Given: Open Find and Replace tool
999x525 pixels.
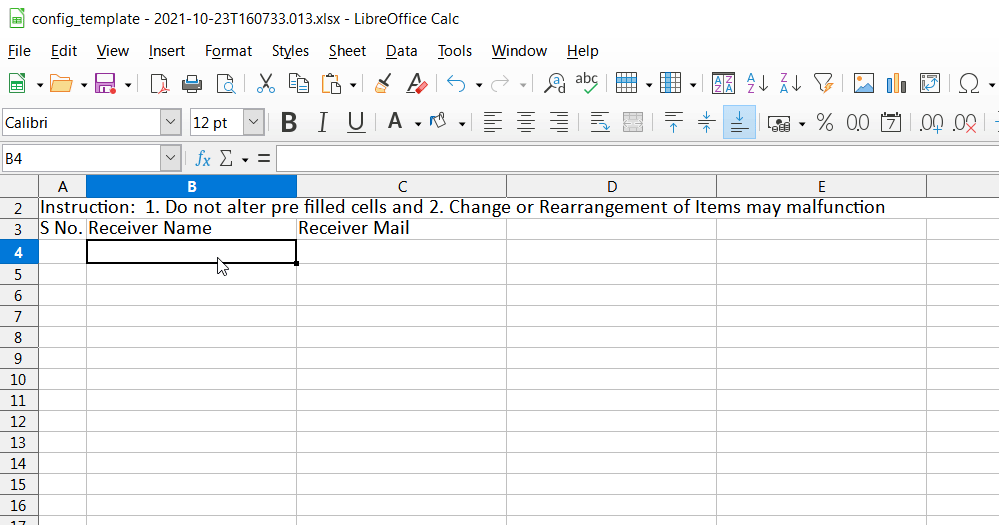Looking at the screenshot, I should coord(554,84).
